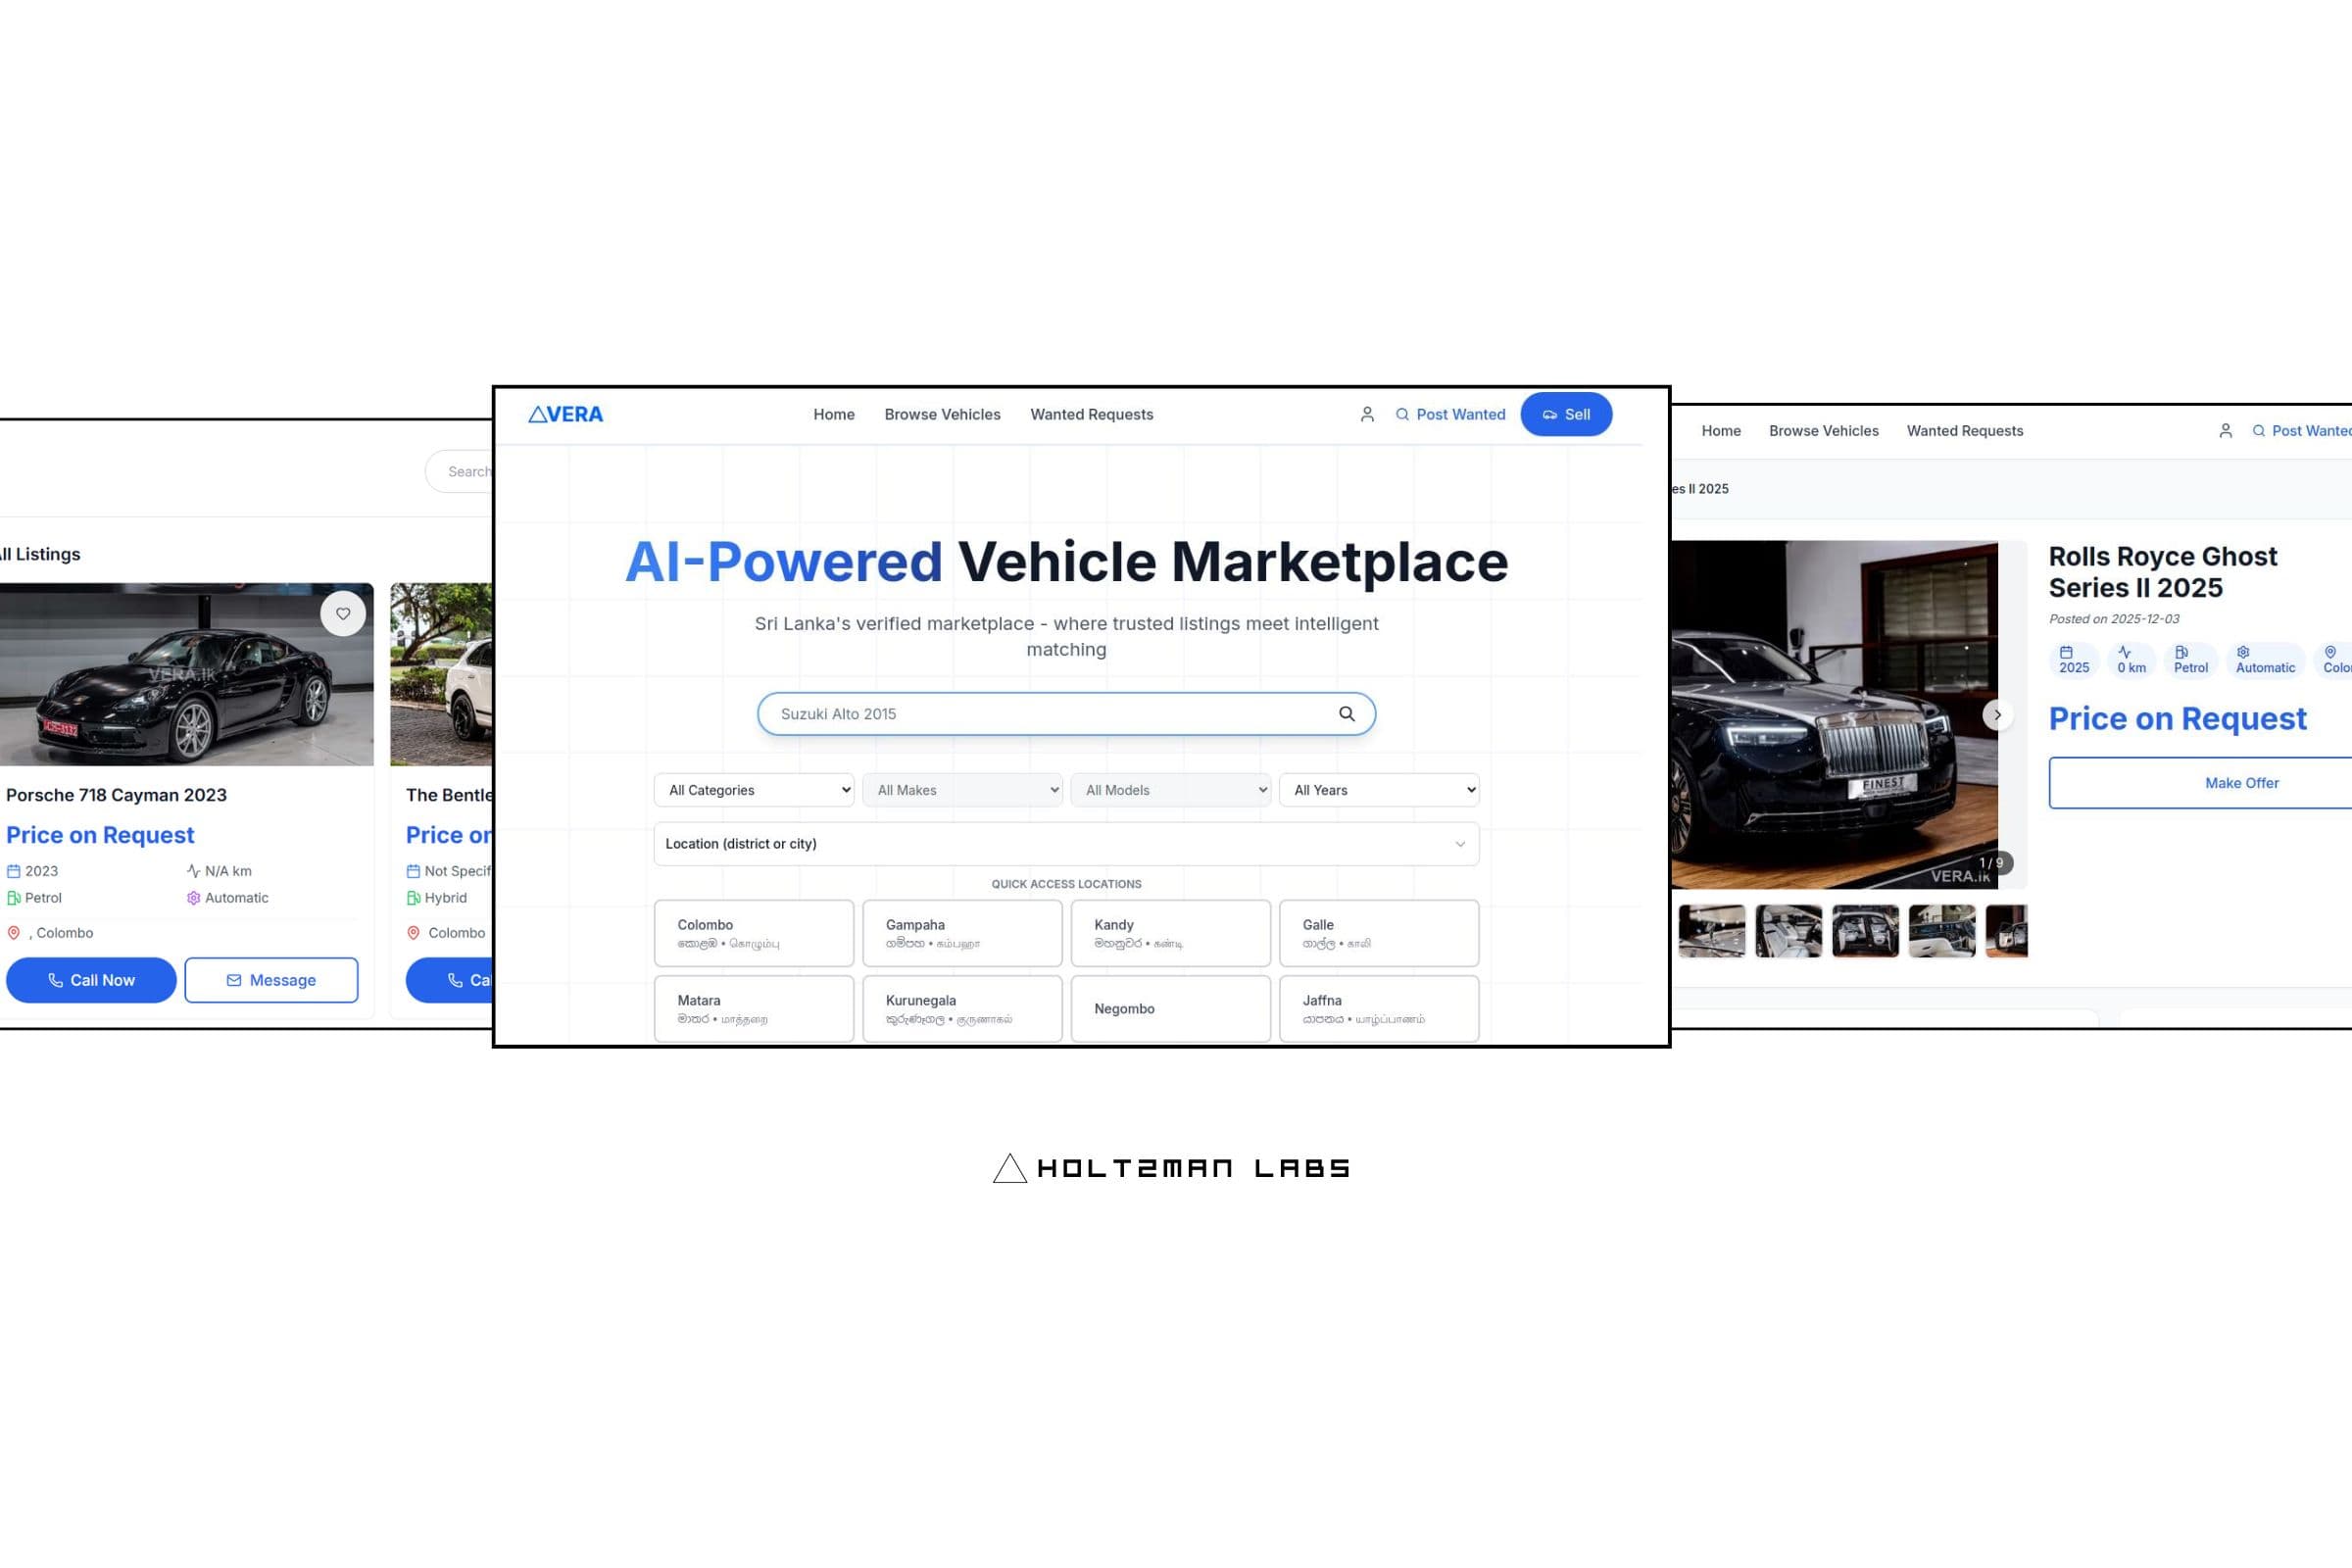Click the next-image arrow on the Rolls Royce gallery
The image size is (2352, 1568).
coord(1998,715)
